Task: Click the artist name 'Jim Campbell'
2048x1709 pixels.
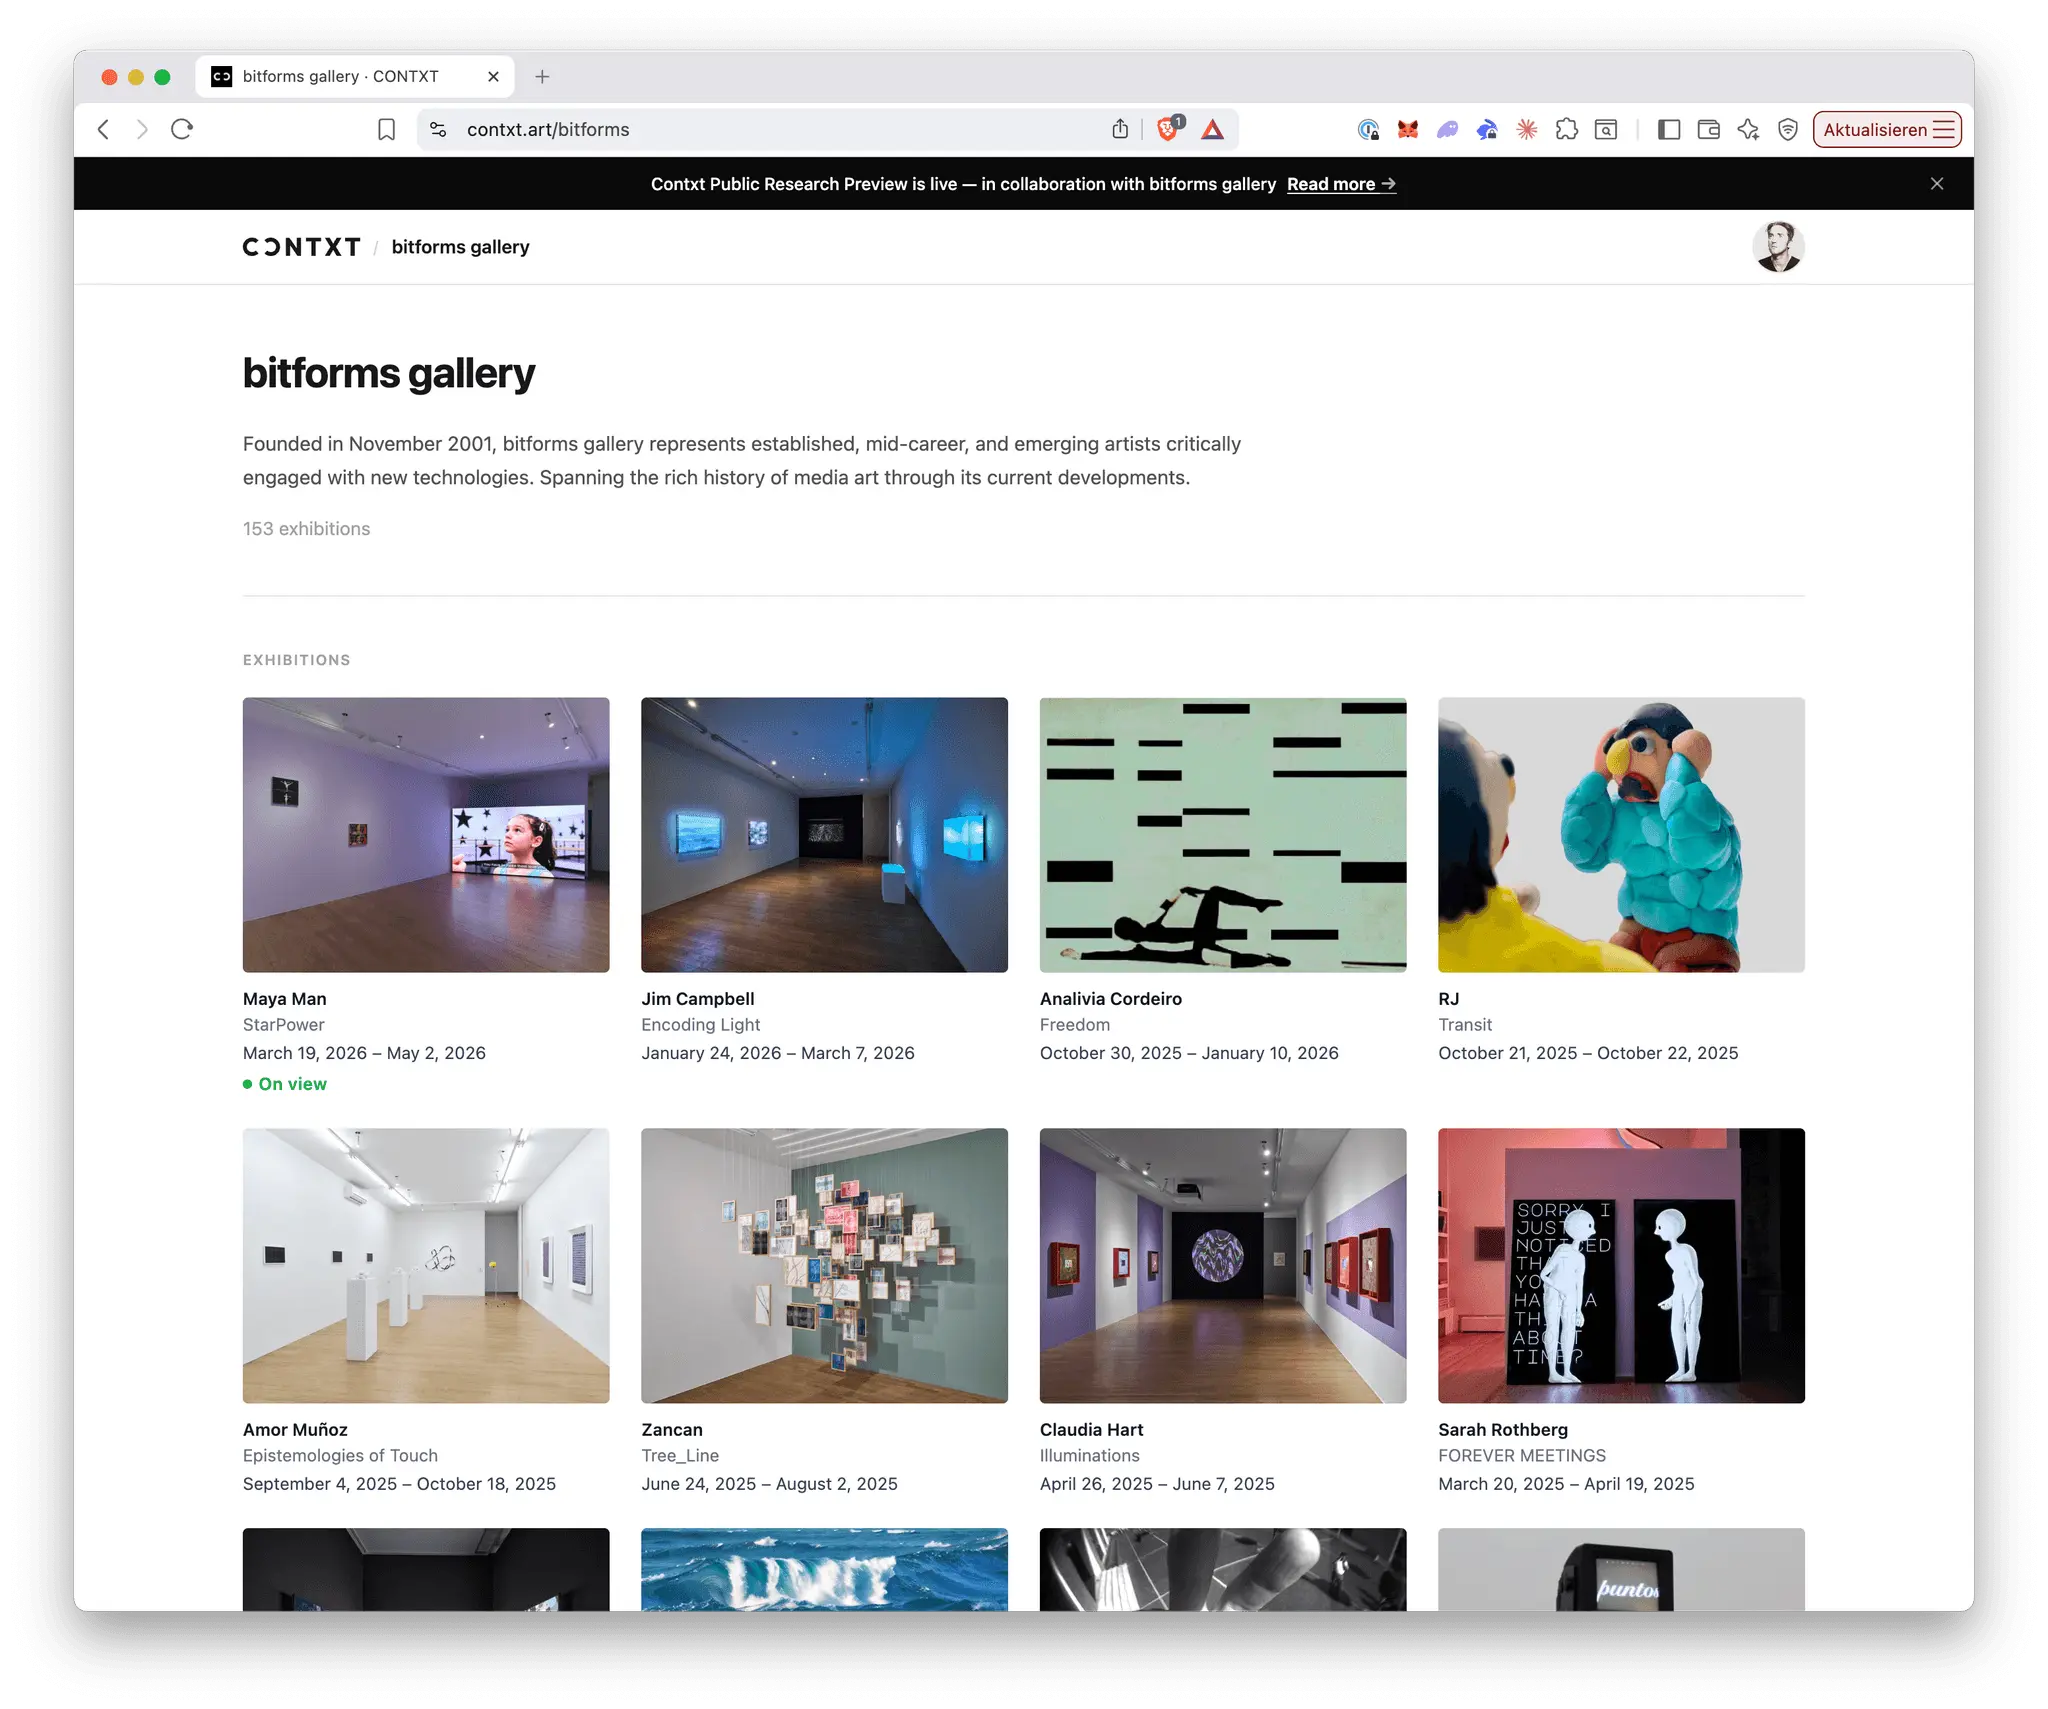Action: click(698, 999)
